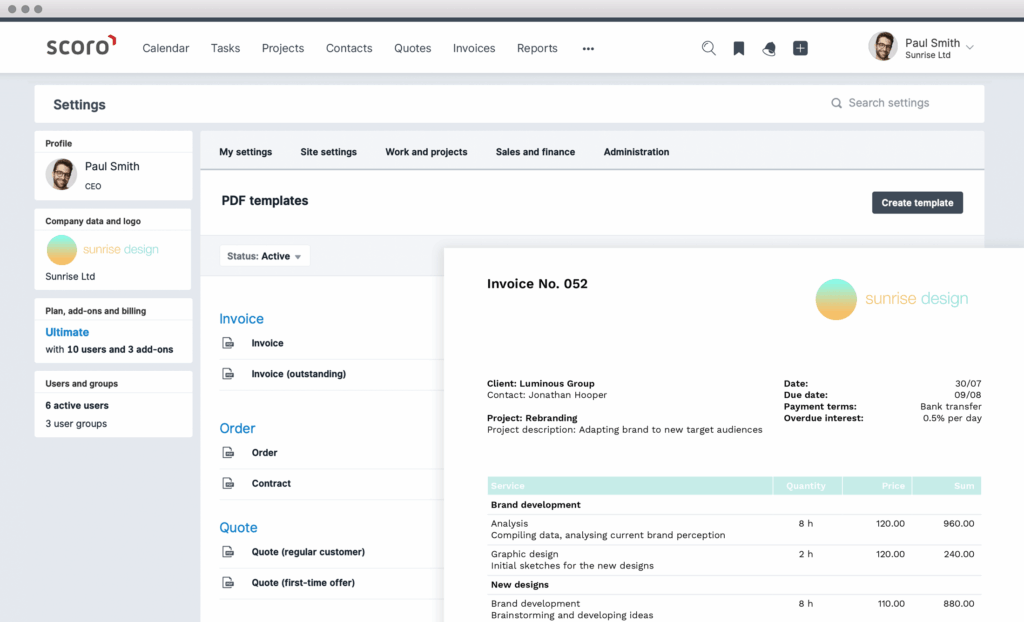The width and height of the screenshot is (1024, 622).
Task: Expand the Paul Smith account chevron
Action: click(970, 47)
